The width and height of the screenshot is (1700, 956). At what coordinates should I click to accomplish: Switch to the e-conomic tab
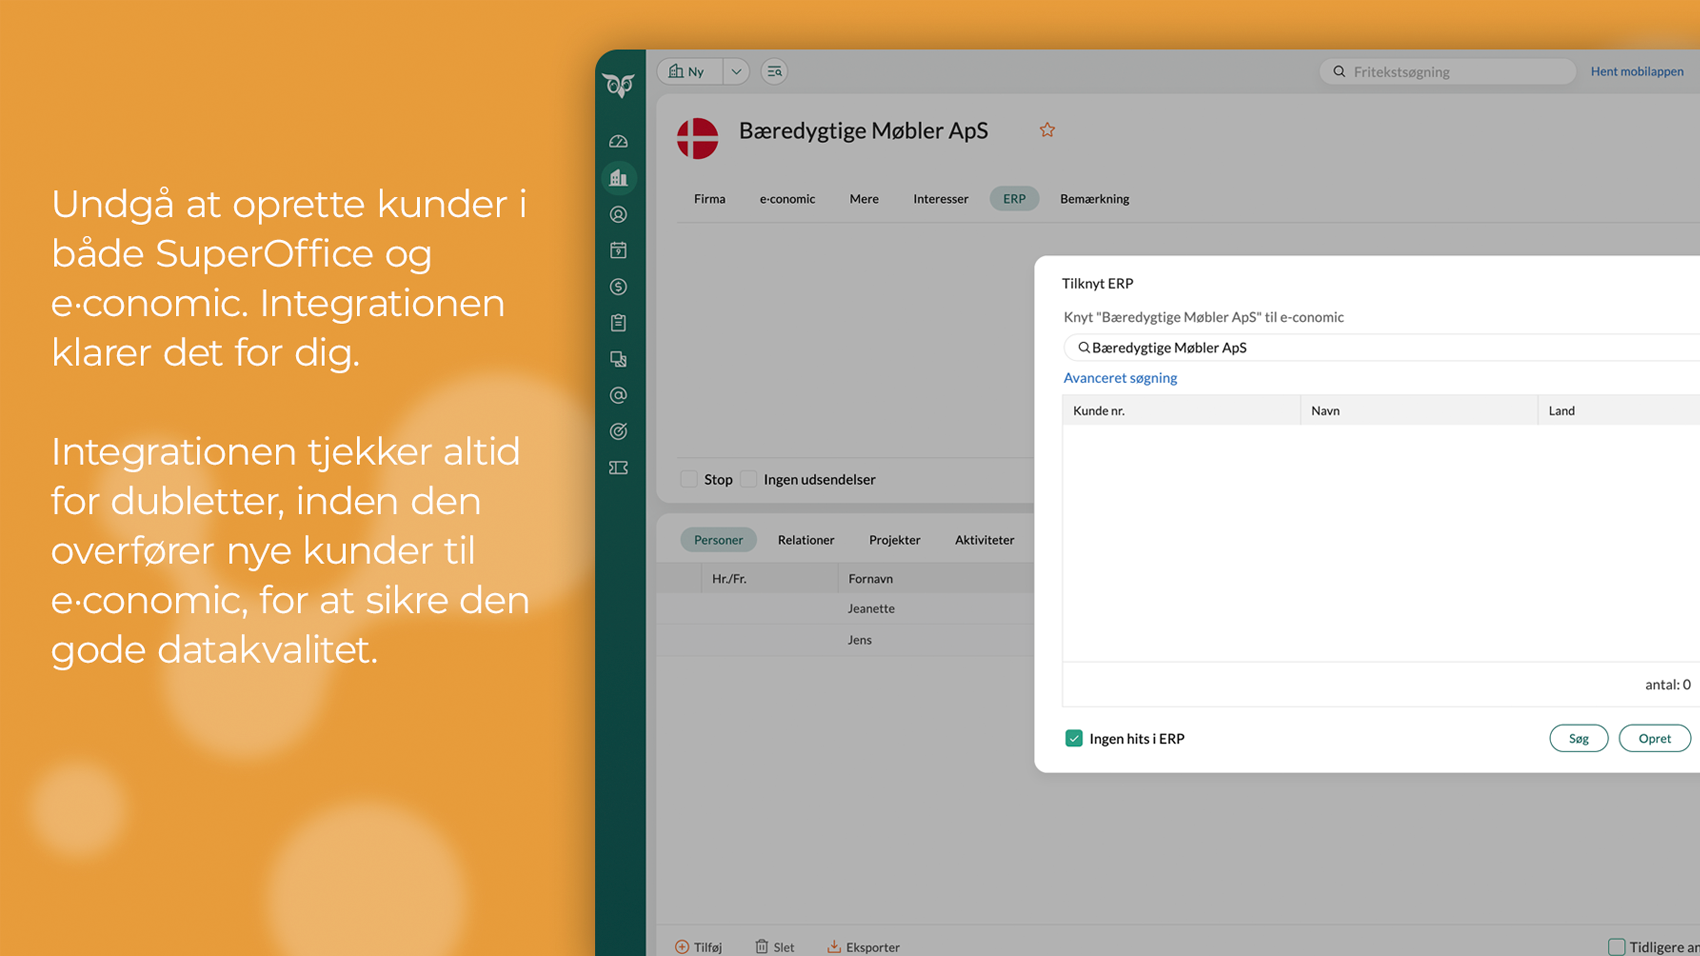tap(787, 199)
